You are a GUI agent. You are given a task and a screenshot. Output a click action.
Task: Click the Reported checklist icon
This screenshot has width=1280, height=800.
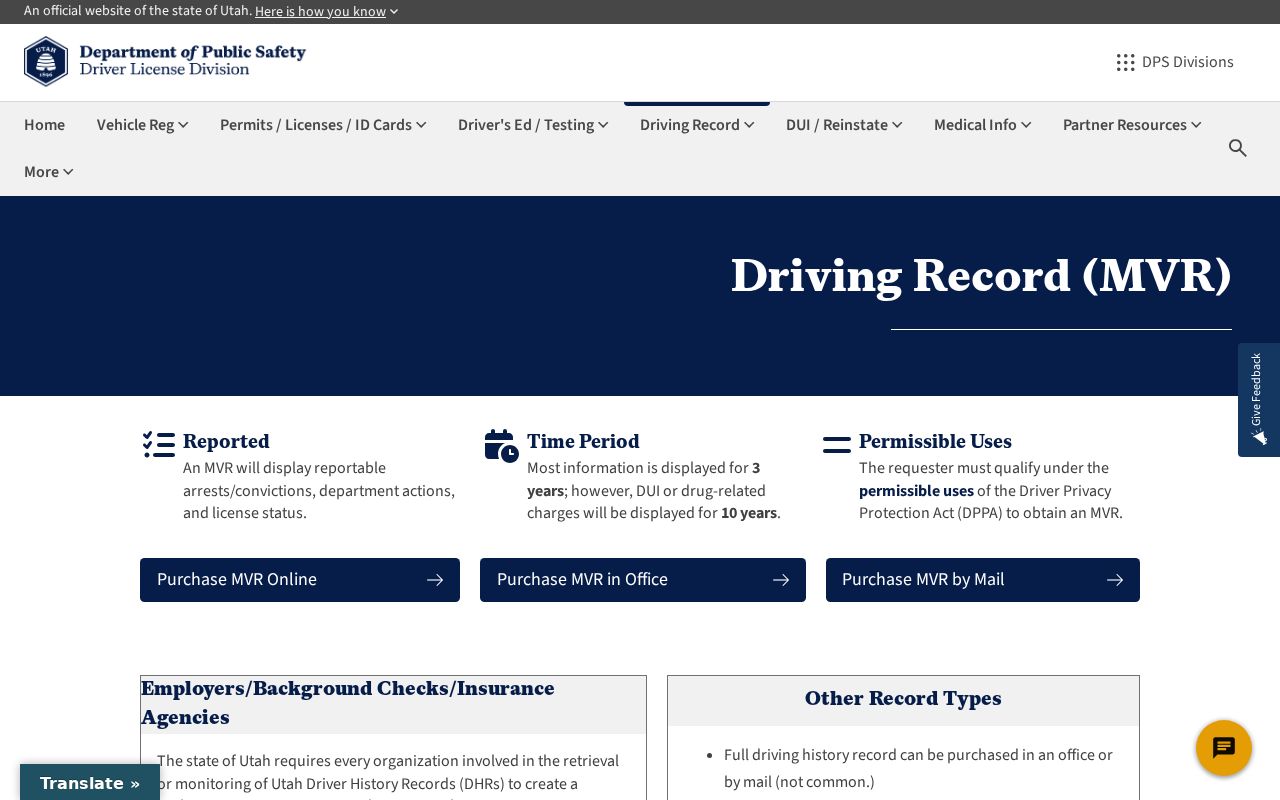pos(159,445)
